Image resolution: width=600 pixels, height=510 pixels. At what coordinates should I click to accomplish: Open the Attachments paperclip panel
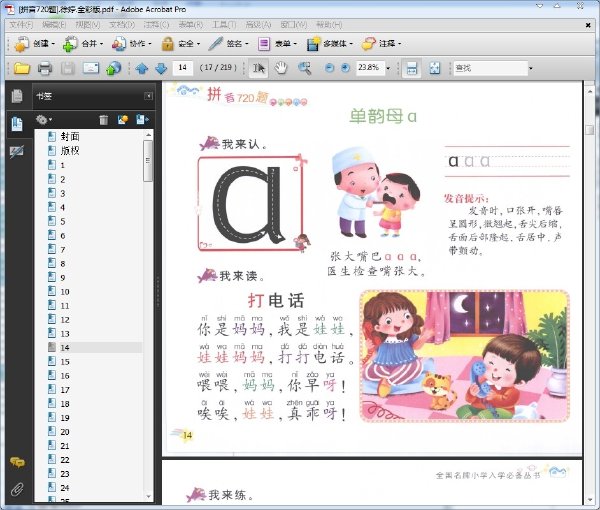17,489
